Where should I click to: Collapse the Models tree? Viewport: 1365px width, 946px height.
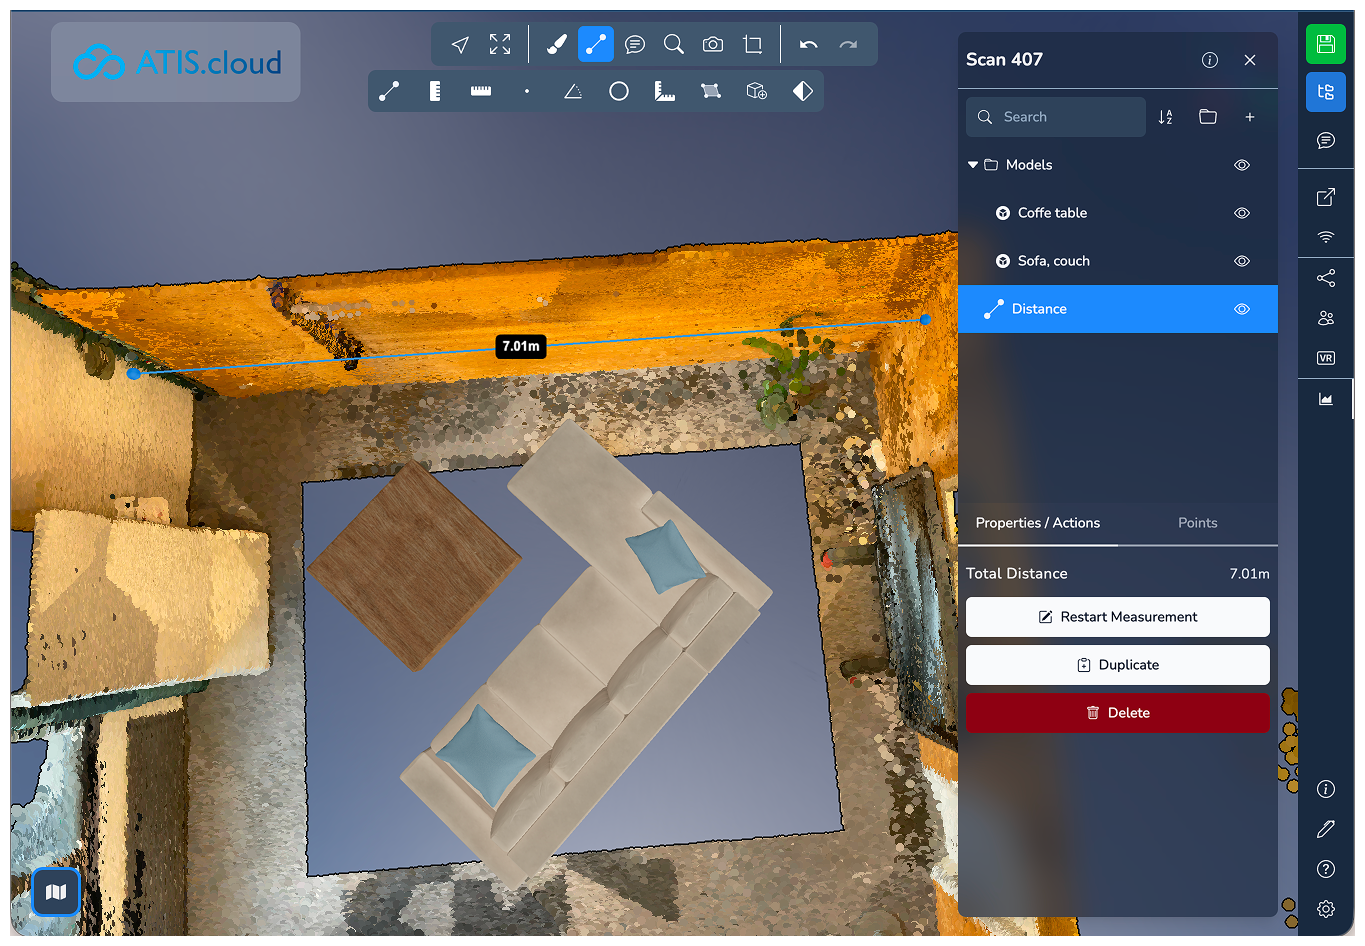tap(972, 165)
